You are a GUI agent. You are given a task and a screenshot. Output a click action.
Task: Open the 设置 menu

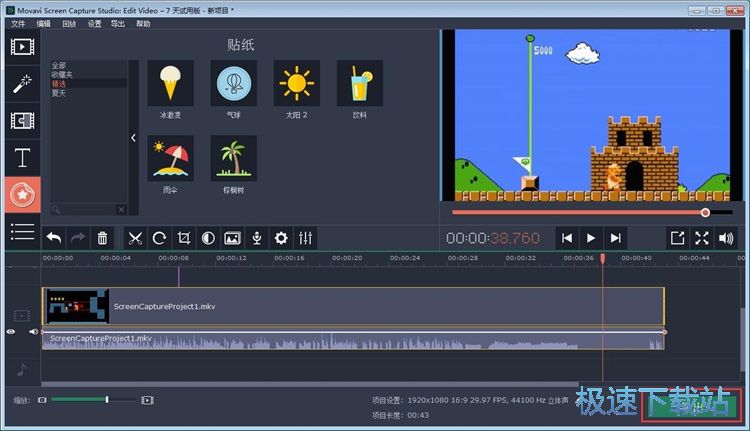click(x=95, y=23)
